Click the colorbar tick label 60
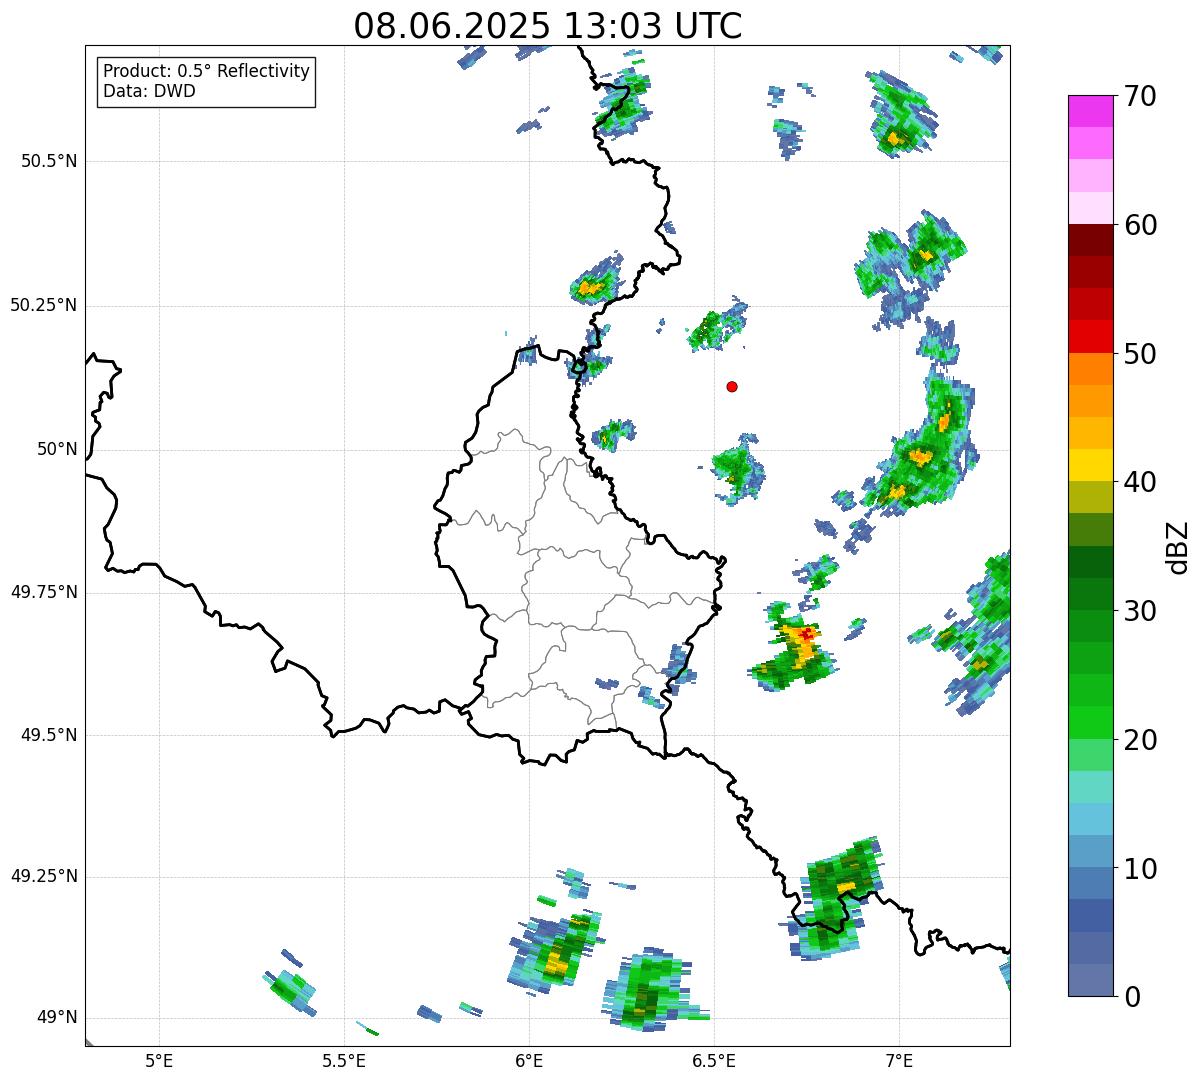 point(1140,225)
